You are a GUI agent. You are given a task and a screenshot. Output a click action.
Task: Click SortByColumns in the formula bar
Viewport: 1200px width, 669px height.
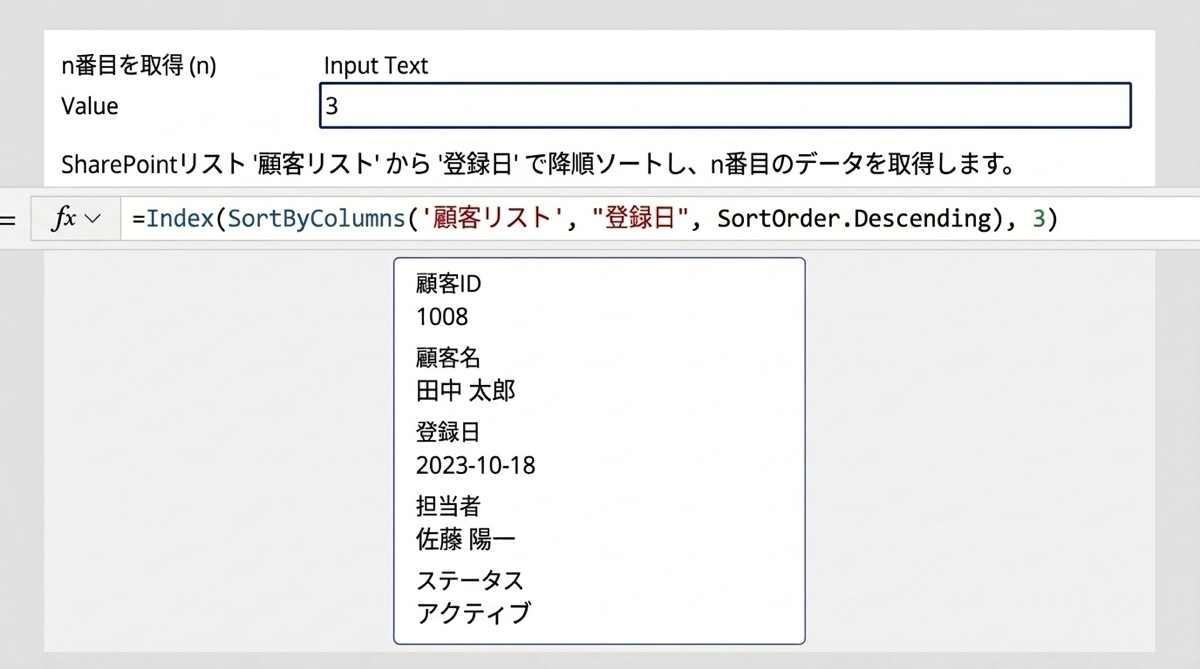[x=316, y=219]
